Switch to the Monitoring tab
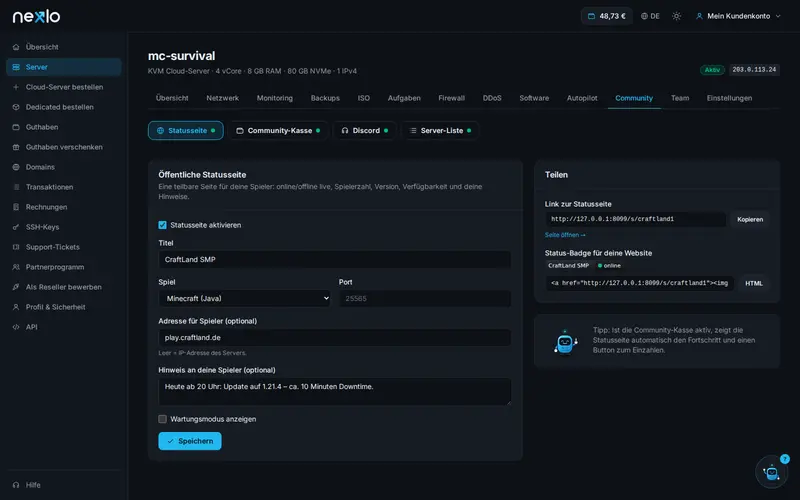Viewport: 800px width, 500px height. [274, 98]
